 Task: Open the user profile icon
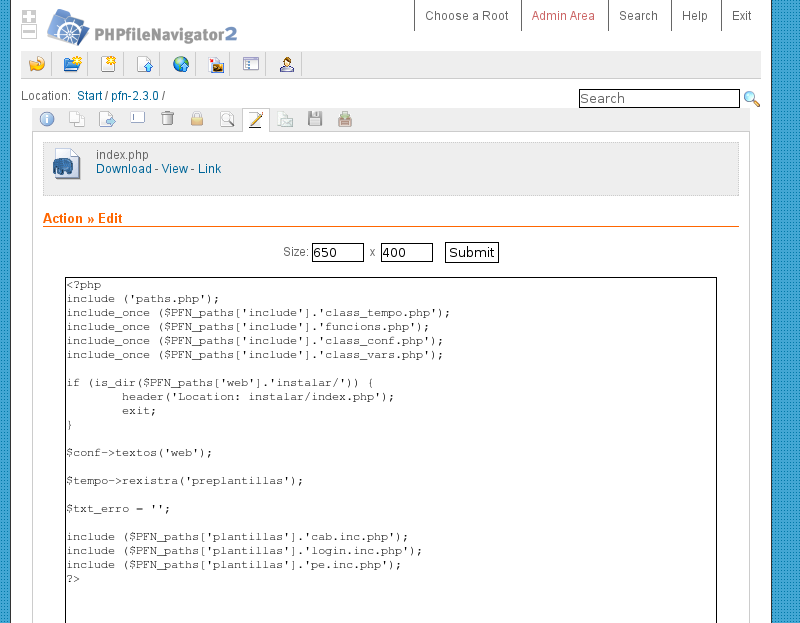pos(287,65)
